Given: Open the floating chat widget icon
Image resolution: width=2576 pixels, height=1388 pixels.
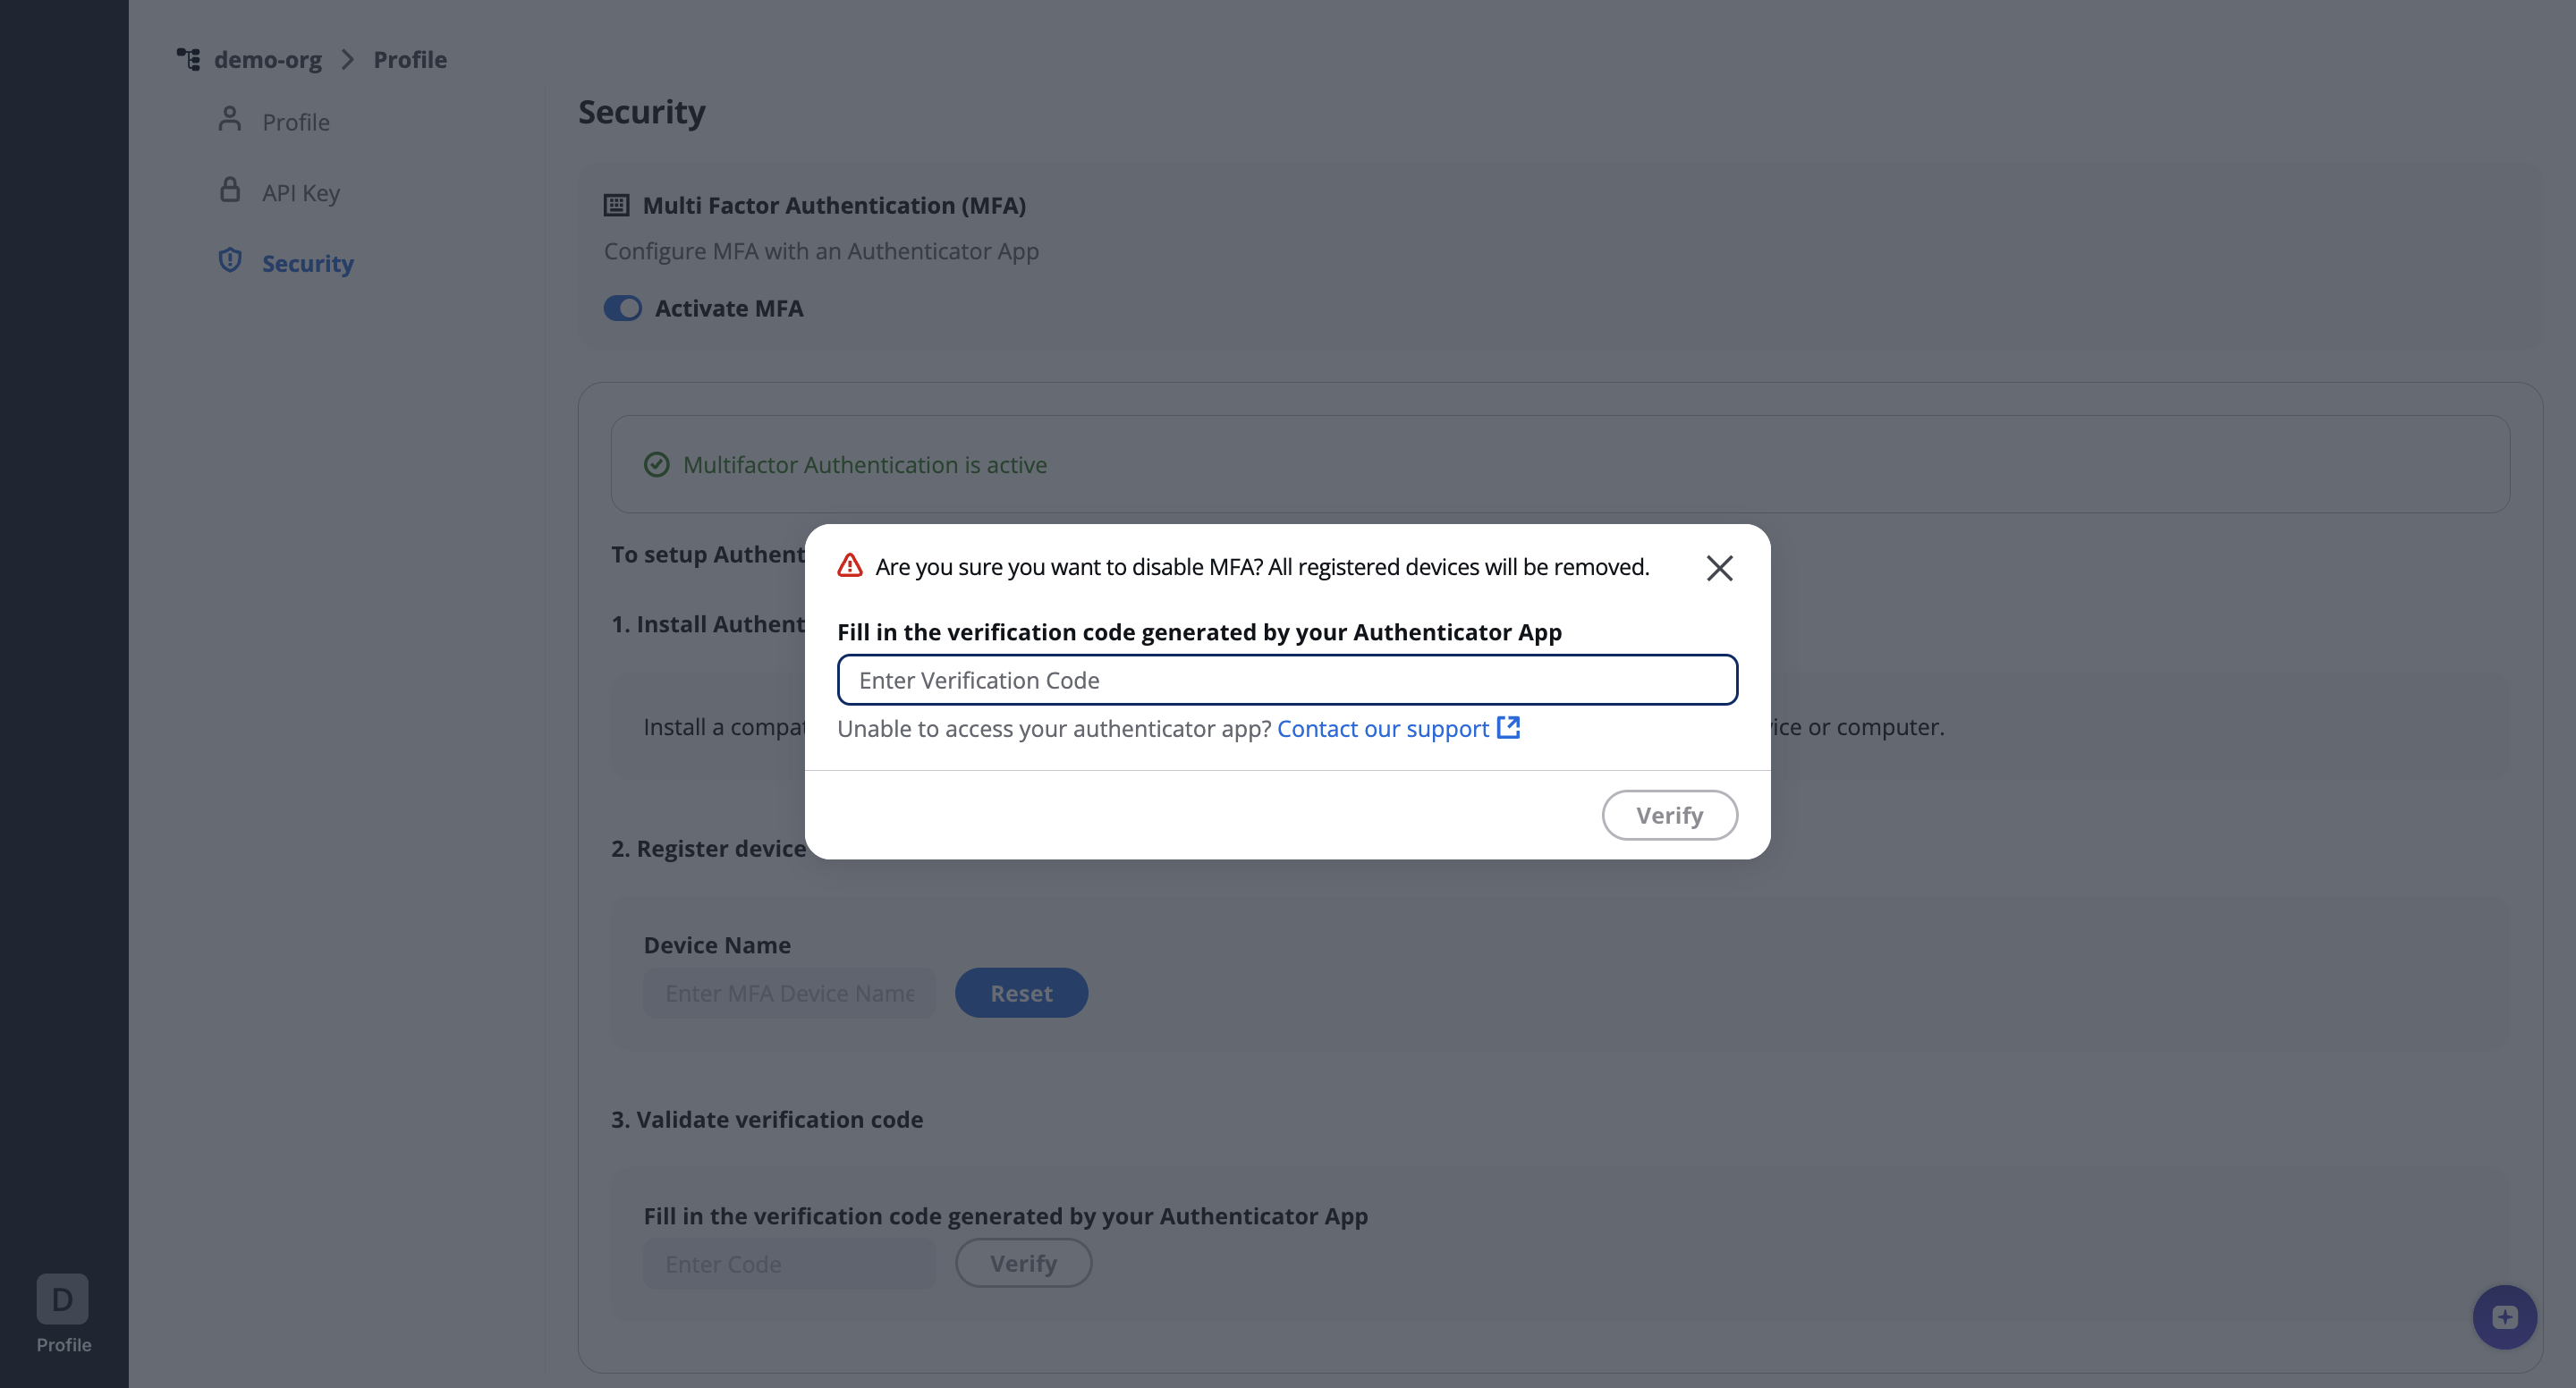Looking at the screenshot, I should click(x=2504, y=1317).
